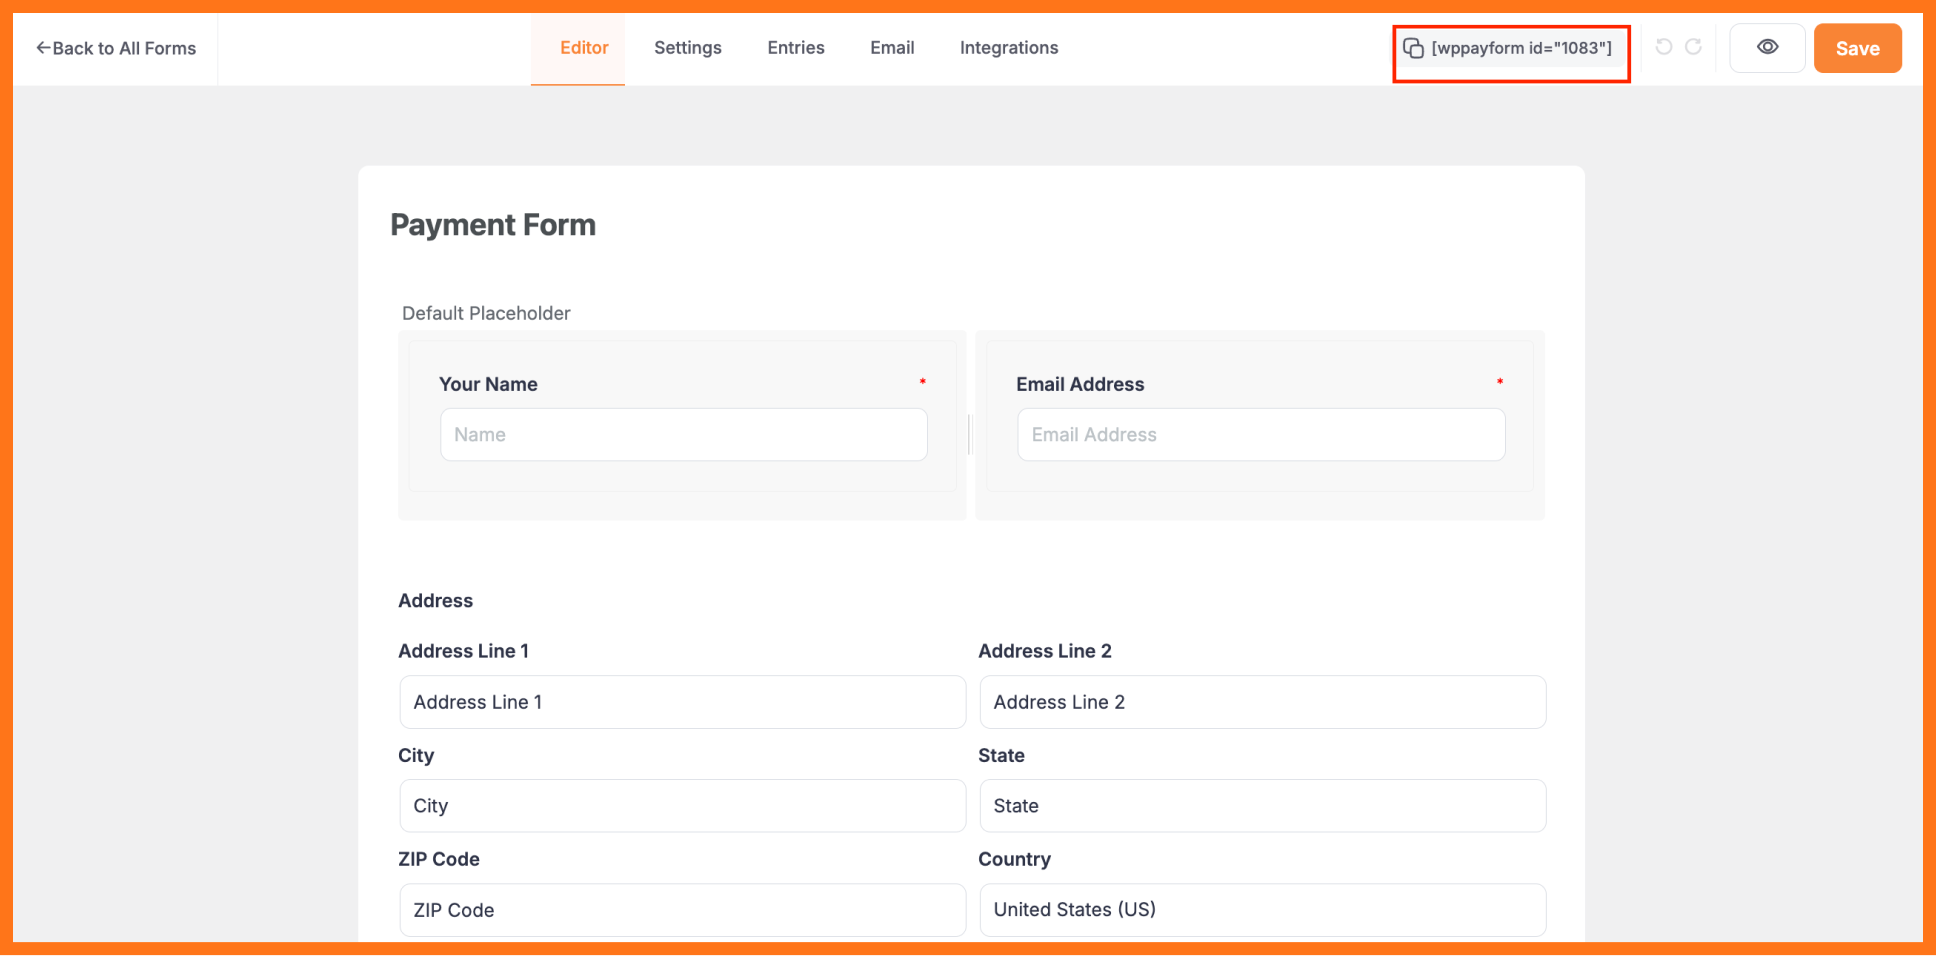Click the Your Name input field

point(683,435)
